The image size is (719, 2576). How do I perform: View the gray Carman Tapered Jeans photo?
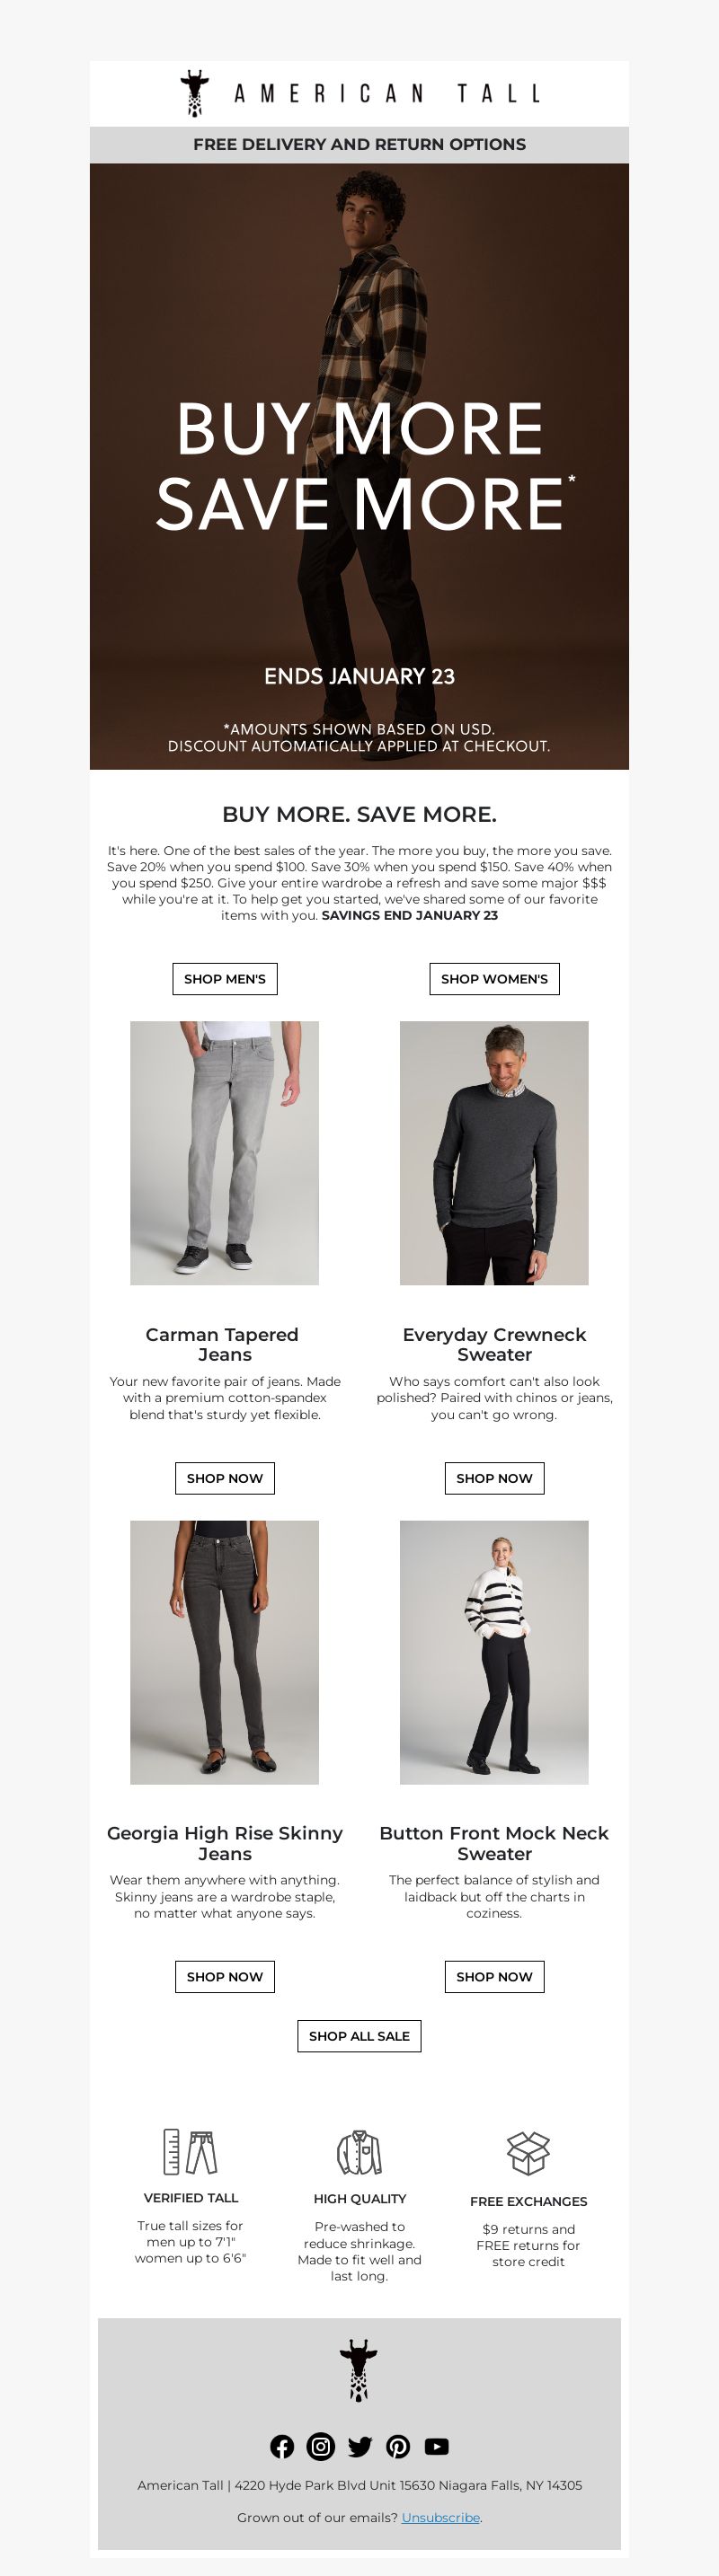click(225, 1153)
